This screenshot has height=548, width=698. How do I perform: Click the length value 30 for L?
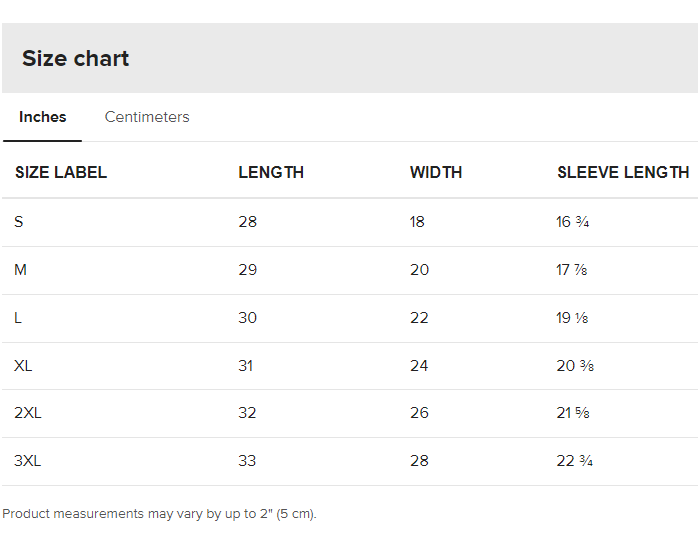248,318
